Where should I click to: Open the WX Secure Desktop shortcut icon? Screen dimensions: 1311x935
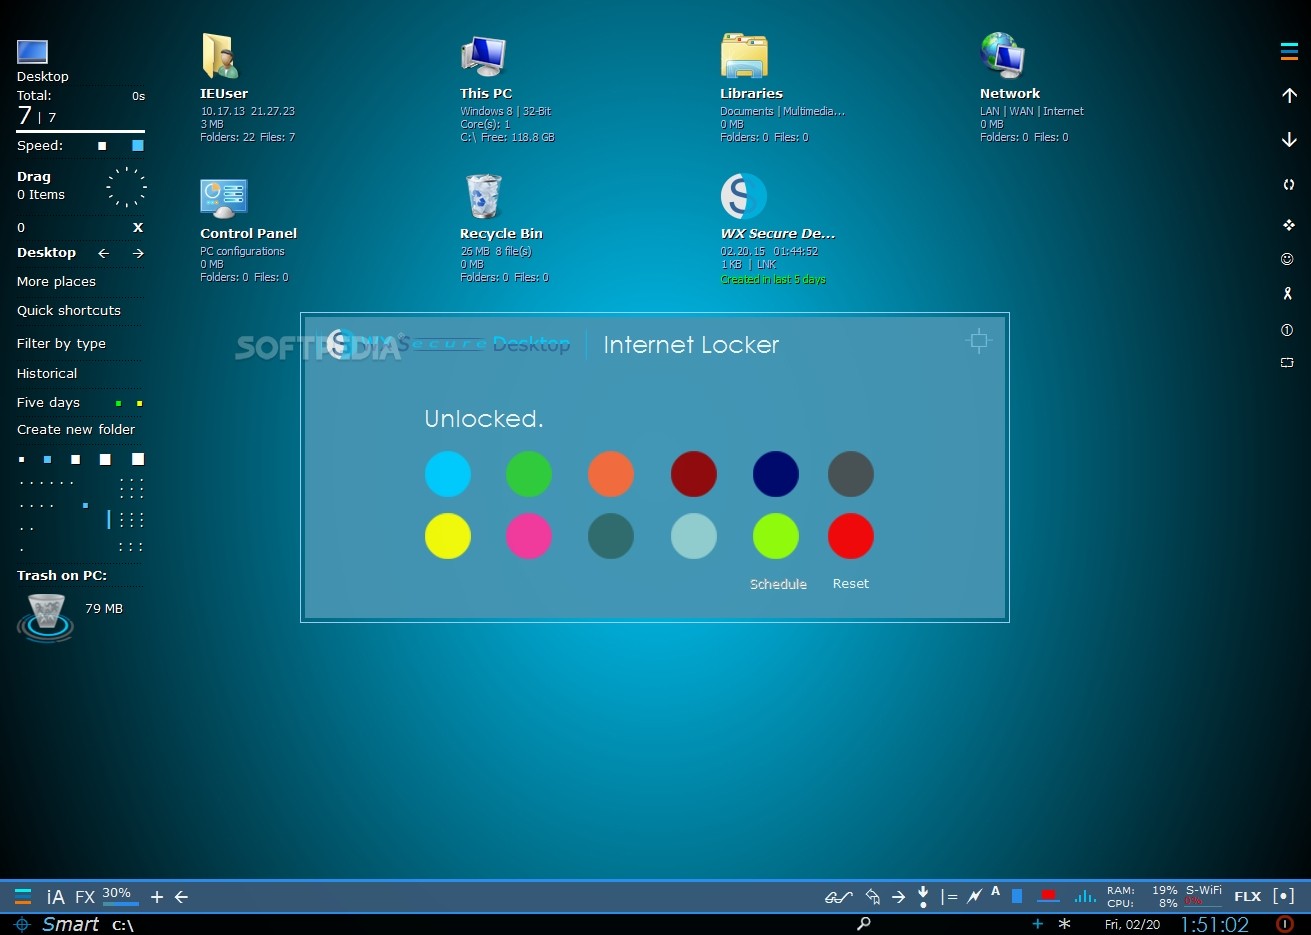pyautogui.click(x=743, y=196)
